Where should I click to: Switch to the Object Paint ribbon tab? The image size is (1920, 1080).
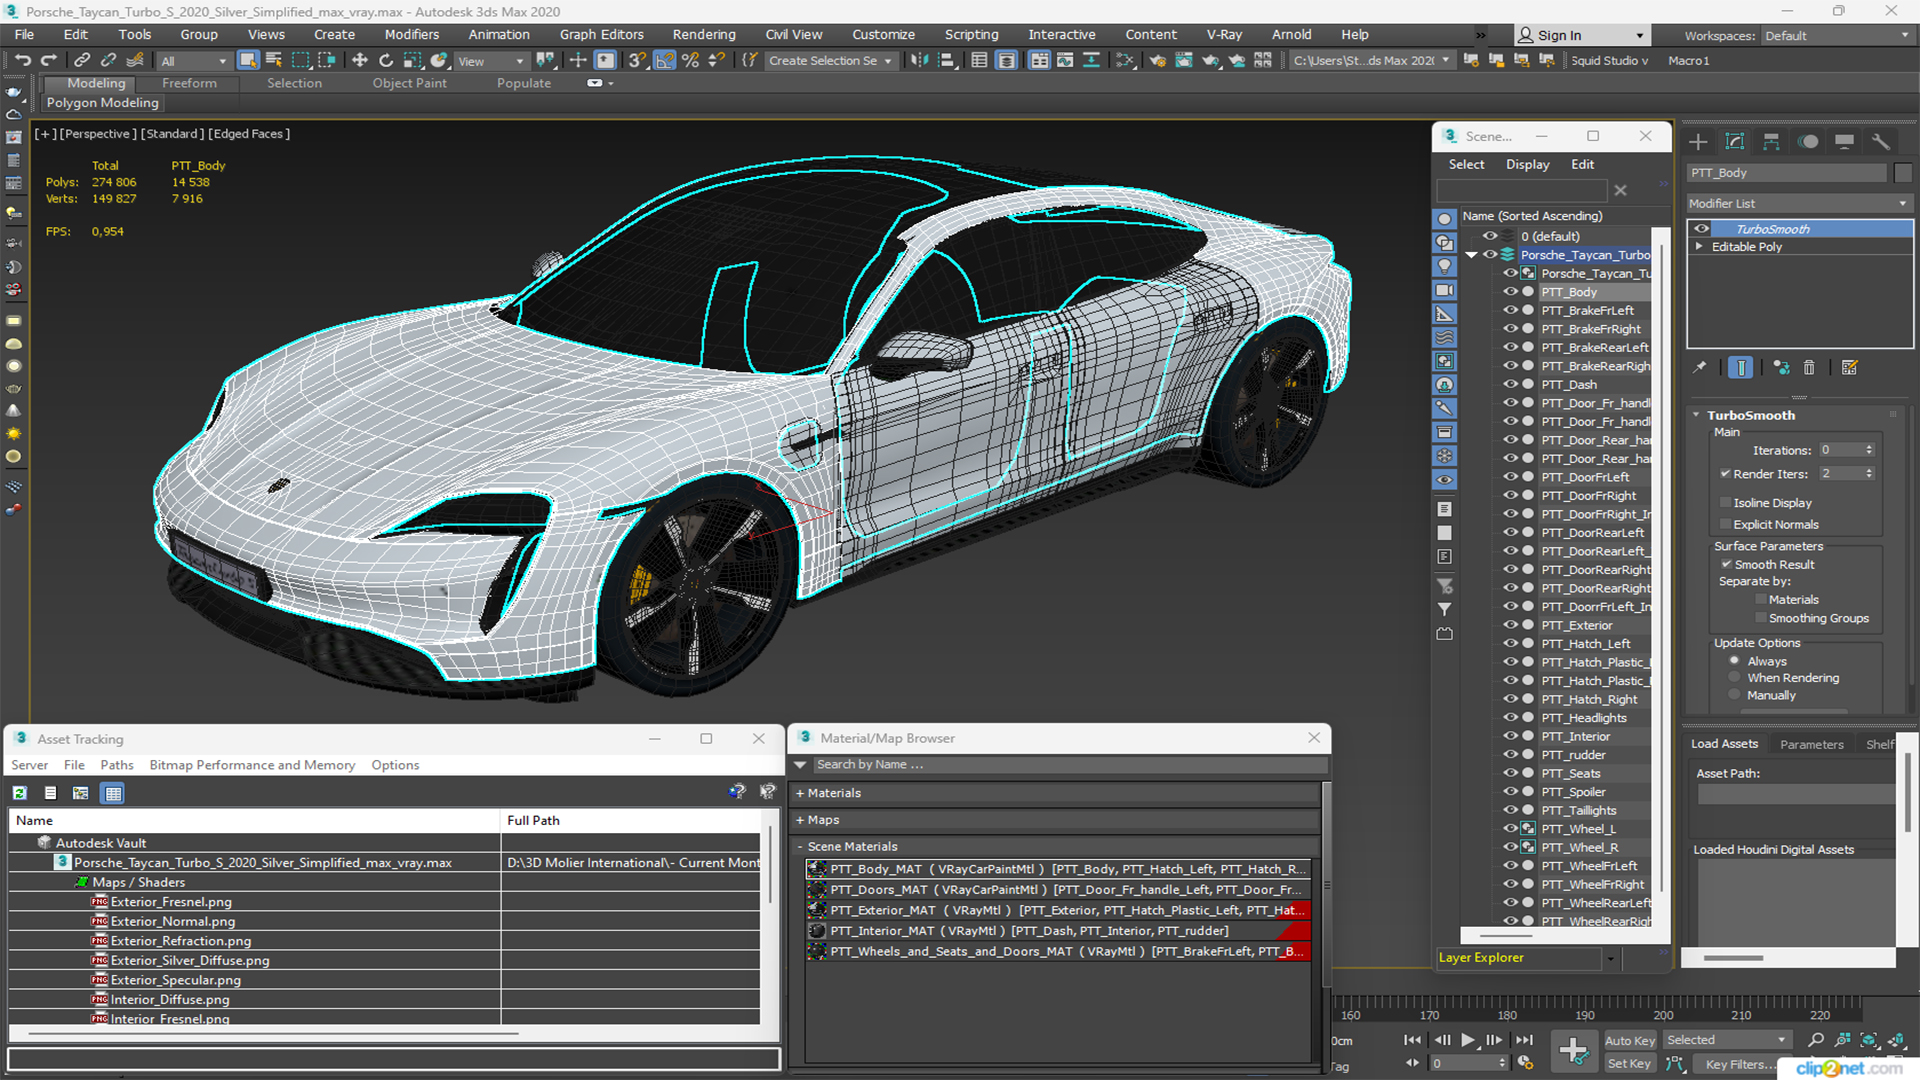point(409,83)
